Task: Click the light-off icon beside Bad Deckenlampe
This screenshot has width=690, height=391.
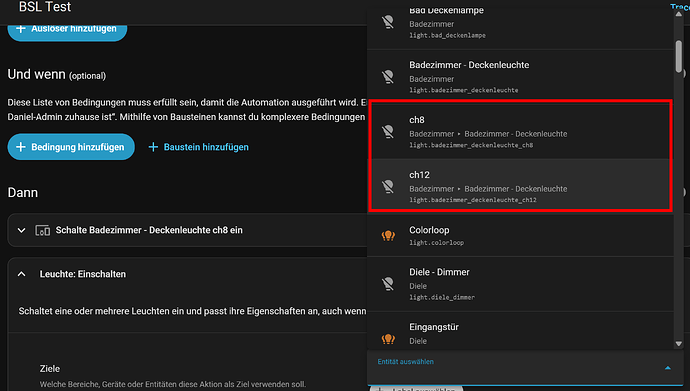Action: (388, 22)
